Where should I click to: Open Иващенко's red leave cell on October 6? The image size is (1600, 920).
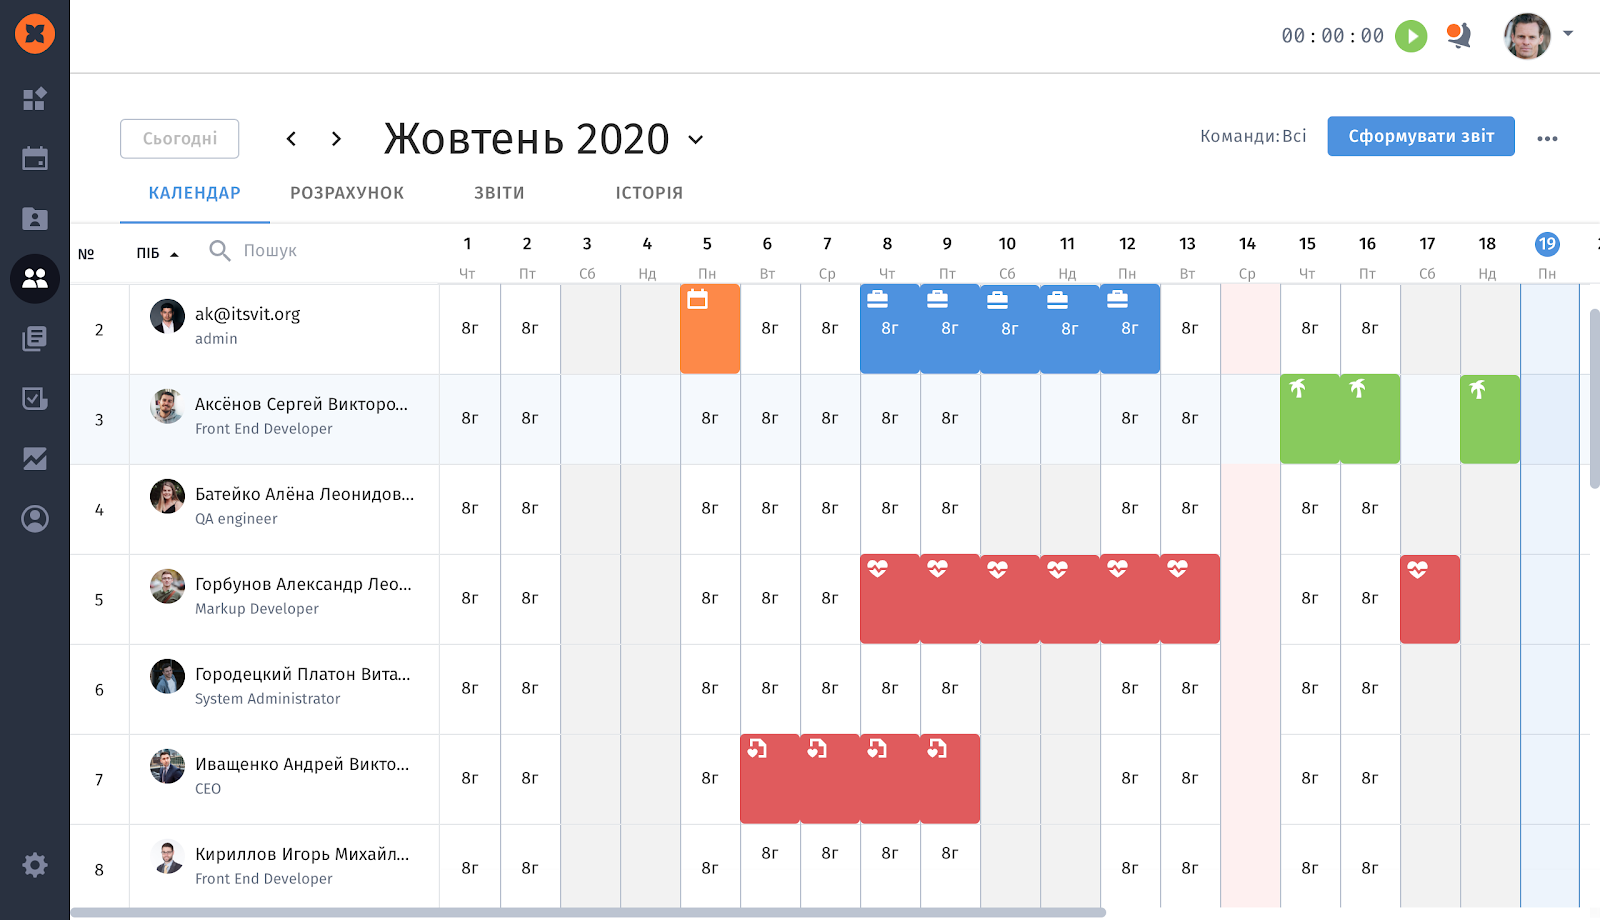pyautogui.click(x=770, y=779)
